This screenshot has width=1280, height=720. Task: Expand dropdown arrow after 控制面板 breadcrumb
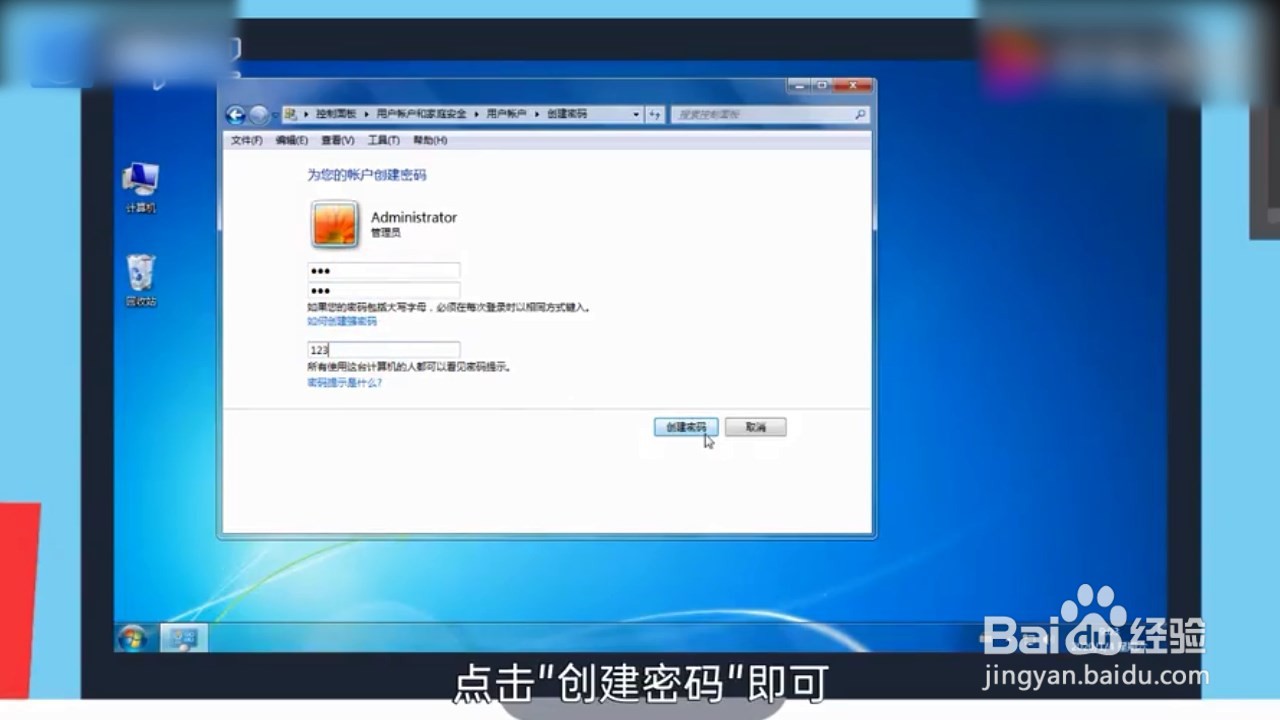click(366, 115)
